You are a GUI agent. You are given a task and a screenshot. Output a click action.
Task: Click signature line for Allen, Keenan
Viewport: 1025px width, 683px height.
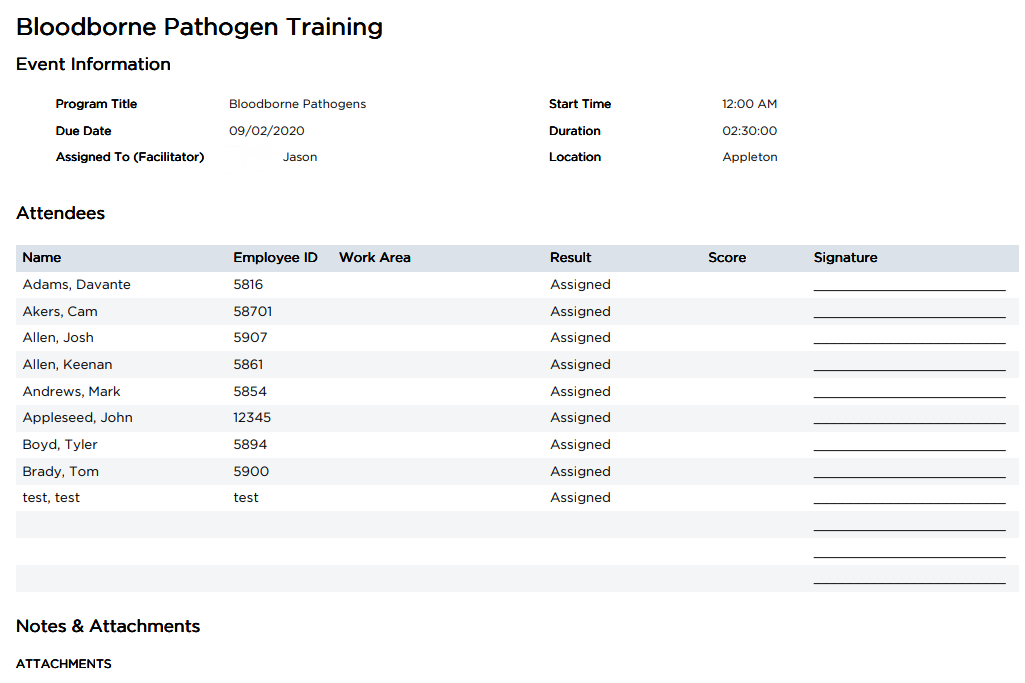tap(909, 367)
